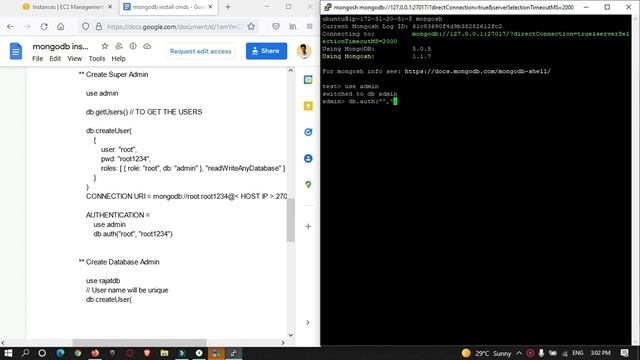The width and height of the screenshot is (640, 360).
Task: Open the Windows Start menu
Action: pyautogui.click(x=8, y=353)
